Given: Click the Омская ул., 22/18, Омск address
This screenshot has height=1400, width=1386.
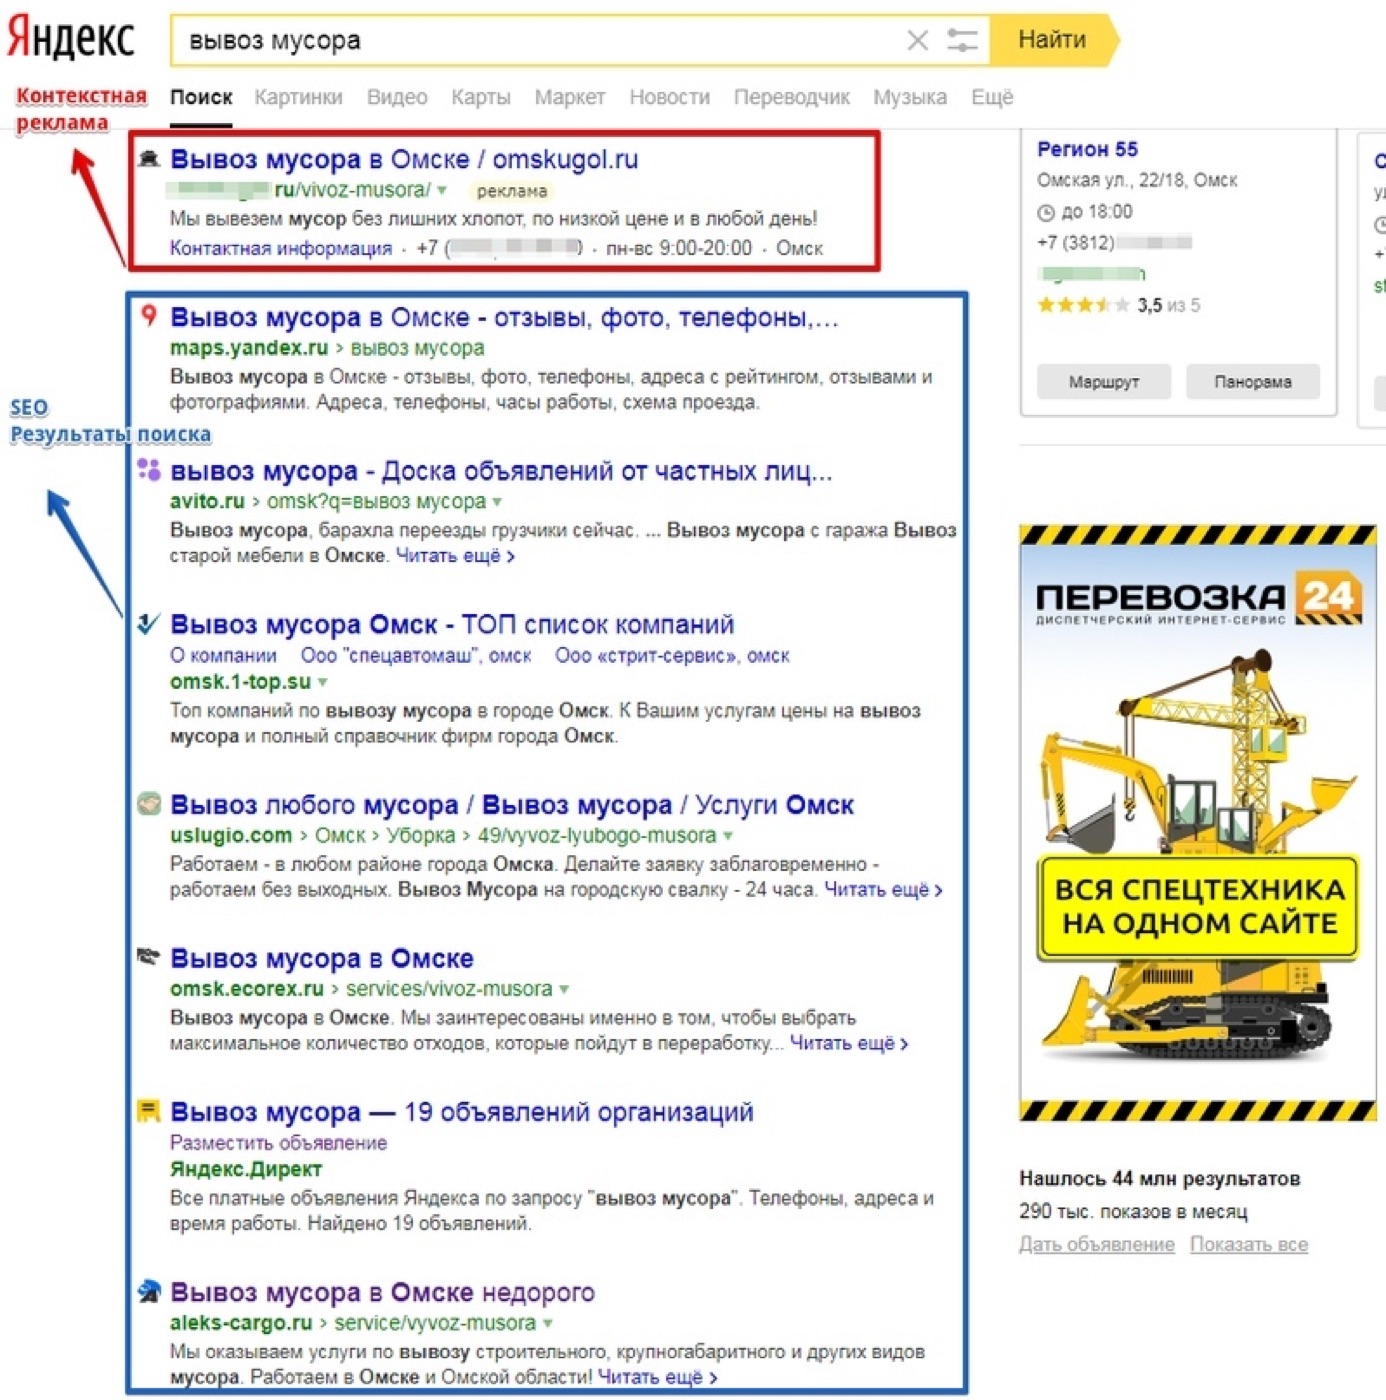Looking at the screenshot, I should coord(1137,180).
